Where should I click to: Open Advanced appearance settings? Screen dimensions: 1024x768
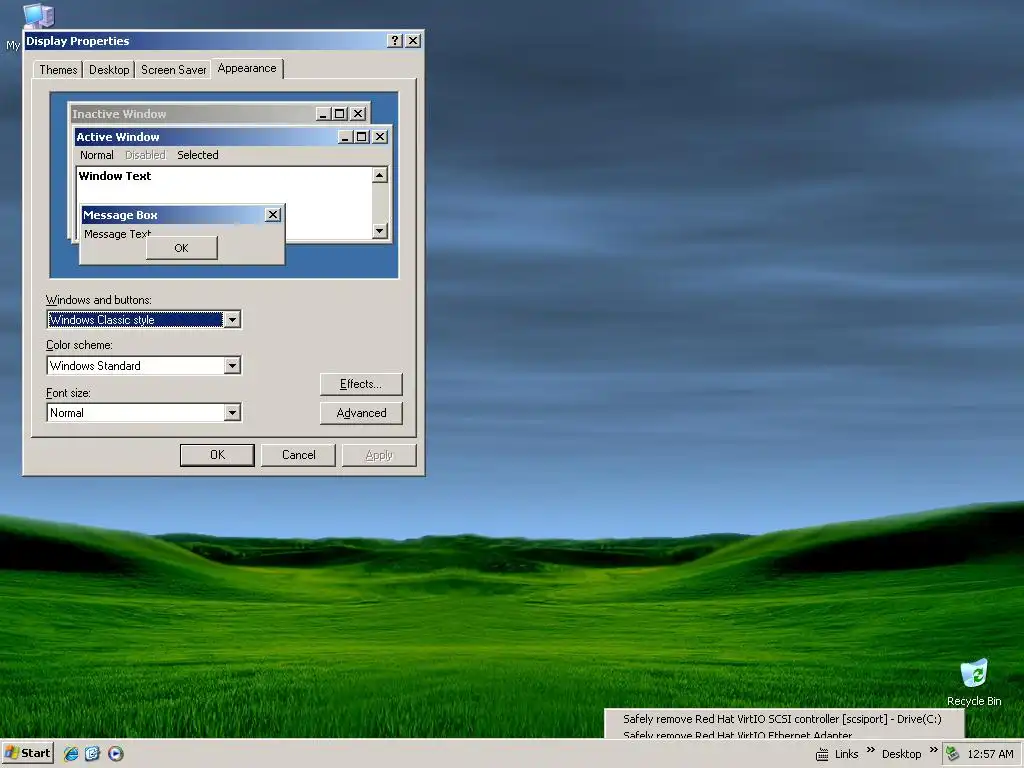[x=361, y=413]
